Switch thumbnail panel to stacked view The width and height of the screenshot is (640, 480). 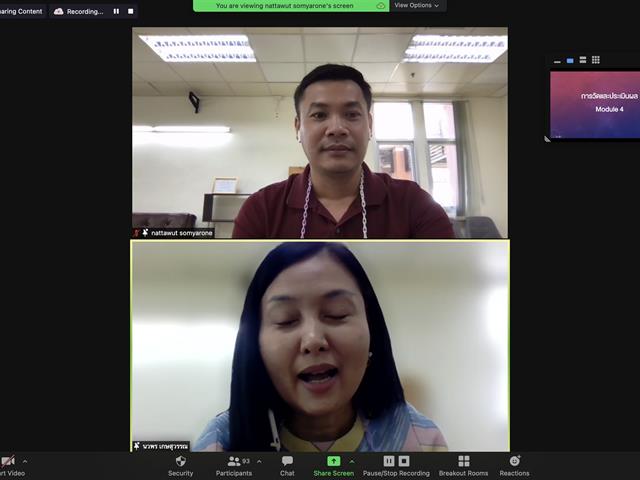pyautogui.click(x=583, y=60)
